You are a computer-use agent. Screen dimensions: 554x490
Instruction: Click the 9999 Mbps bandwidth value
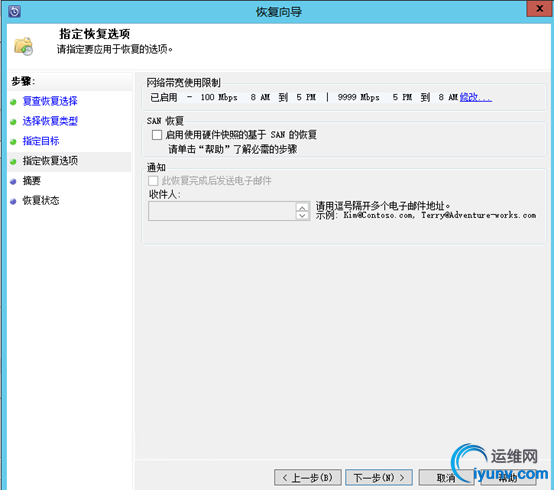(x=358, y=97)
